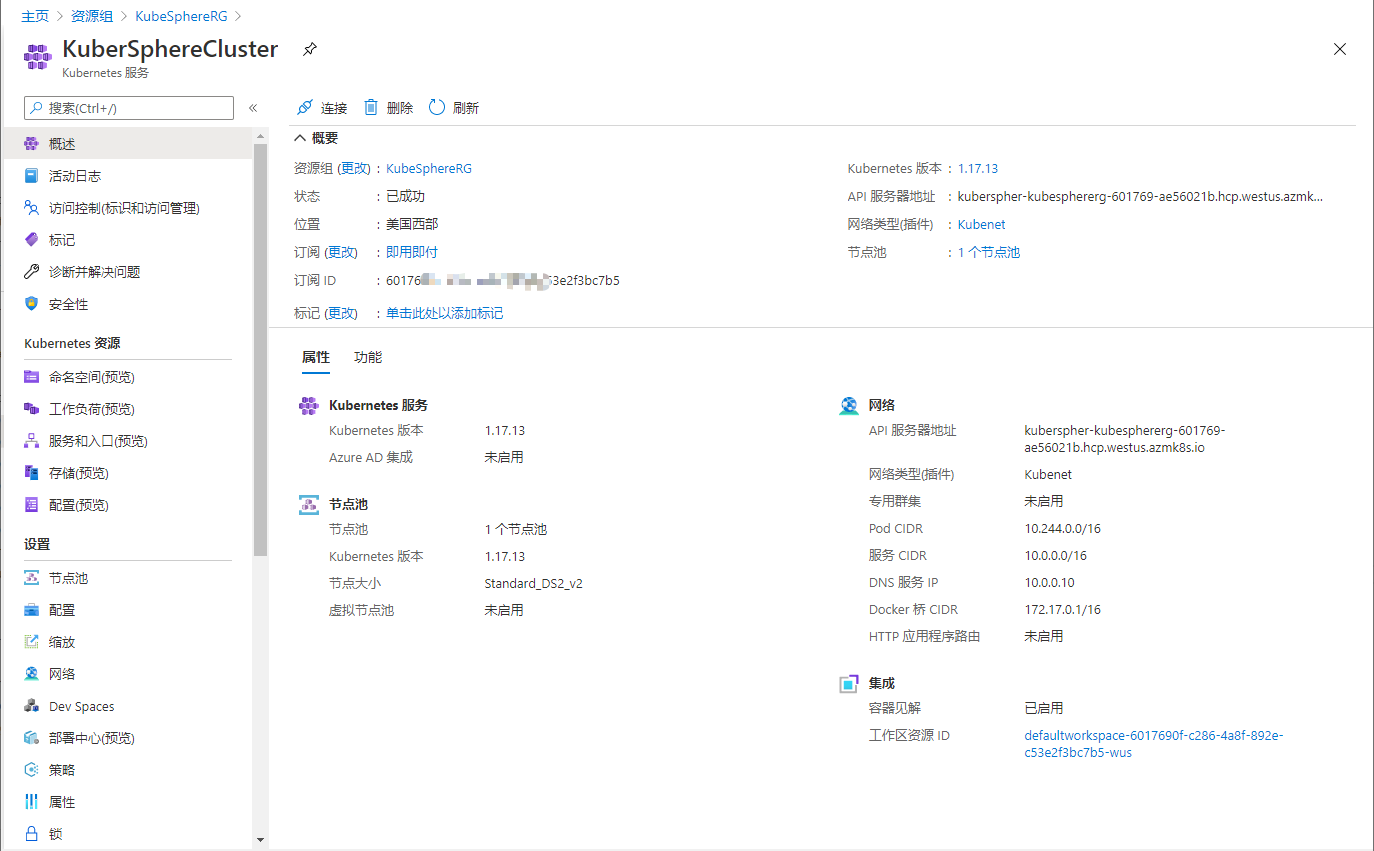
Task: Click the 集成 section heading
Action: click(x=882, y=683)
